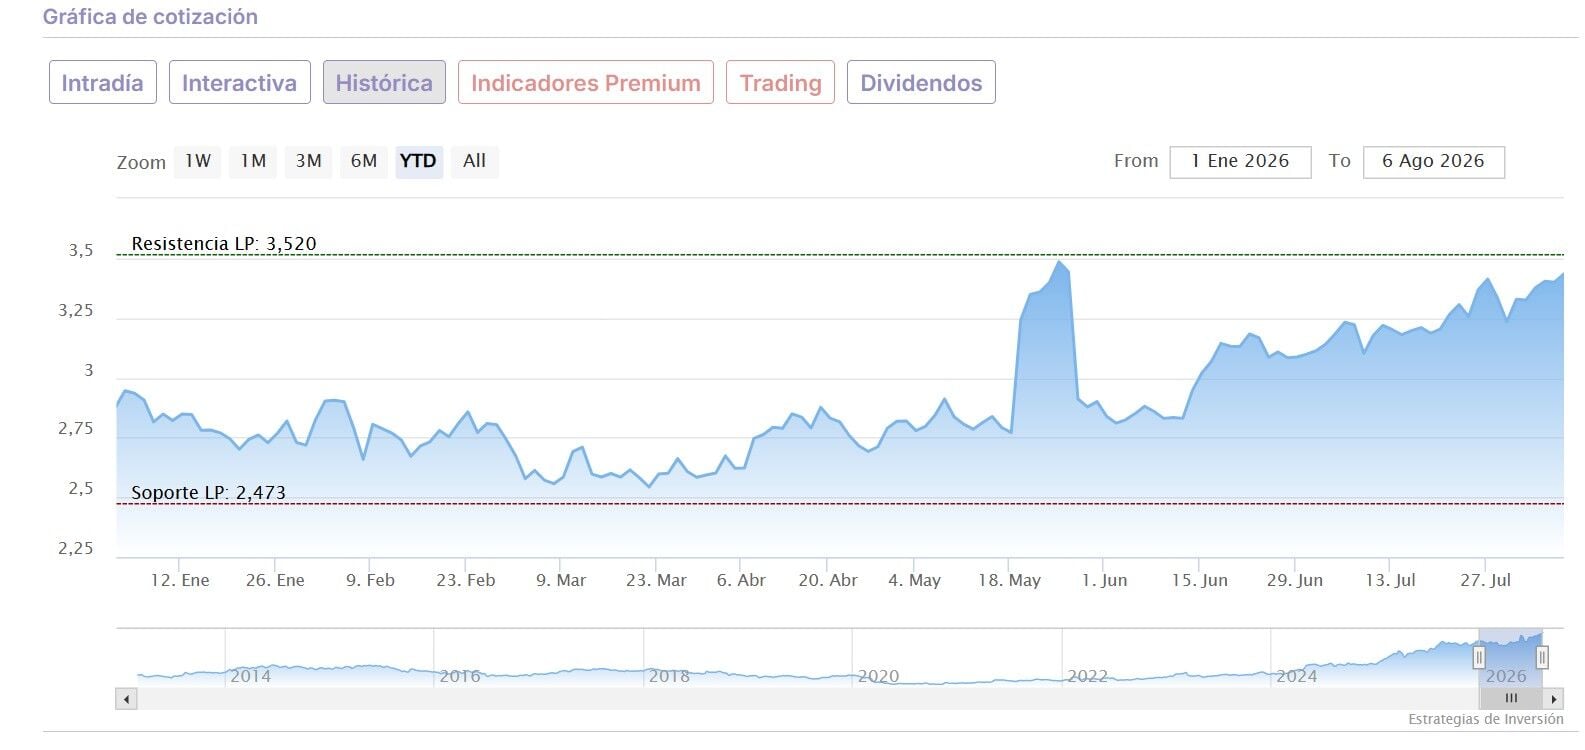Show All history zoom range

[x=474, y=161]
